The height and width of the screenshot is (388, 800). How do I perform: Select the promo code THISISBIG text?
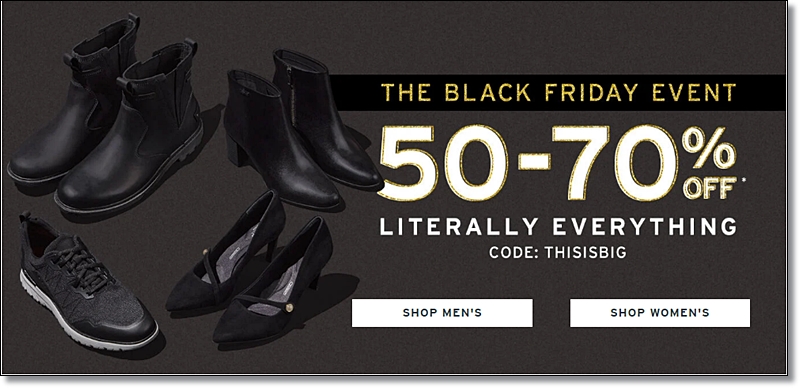click(x=585, y=253)
